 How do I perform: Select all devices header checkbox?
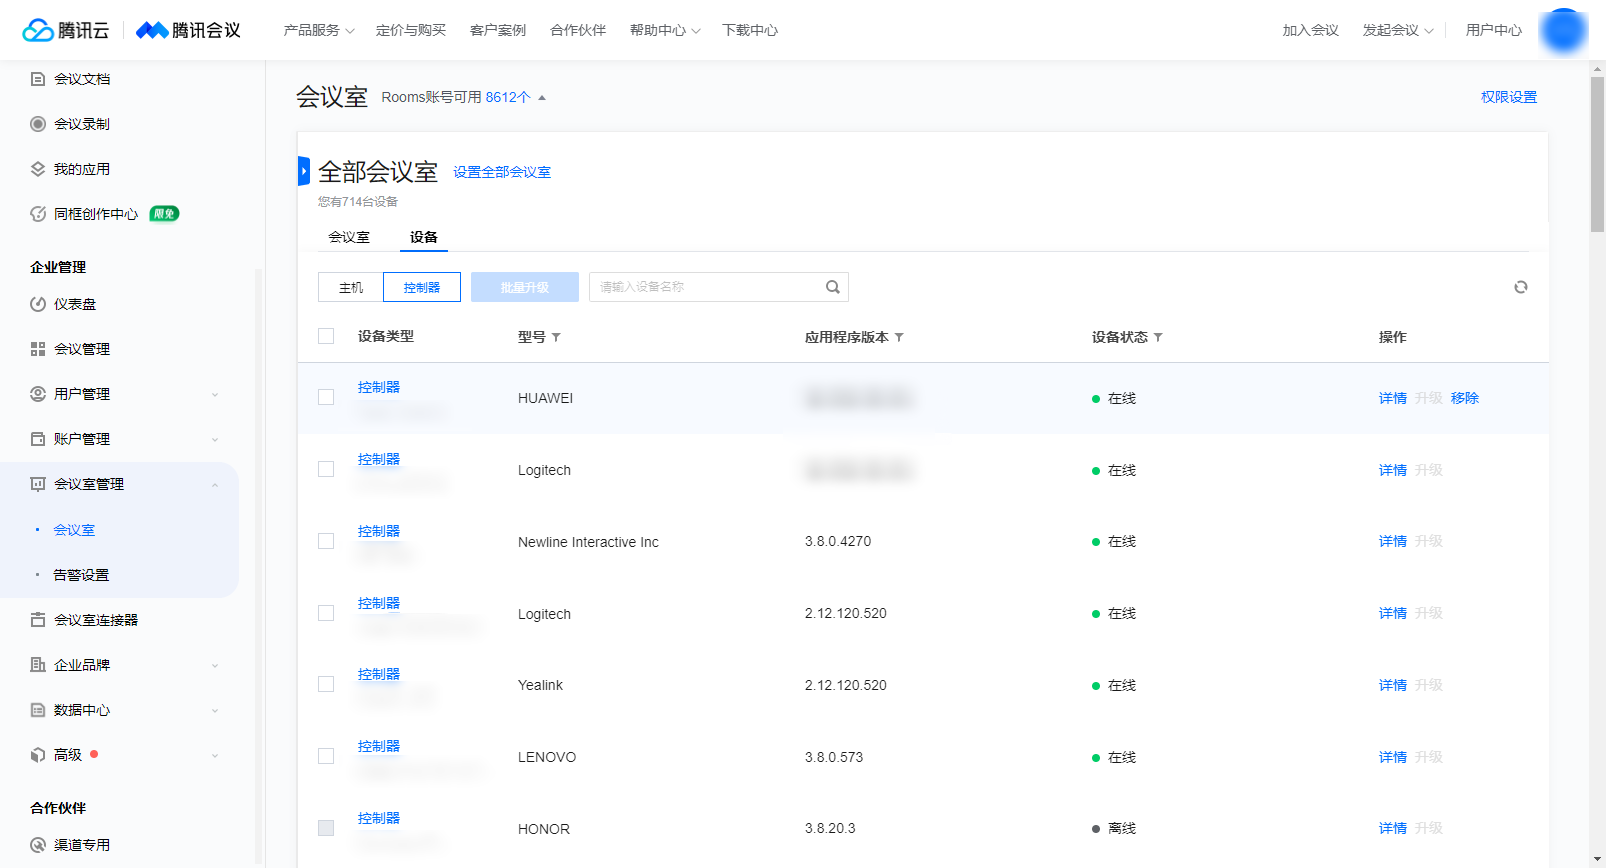coord(326,336)
